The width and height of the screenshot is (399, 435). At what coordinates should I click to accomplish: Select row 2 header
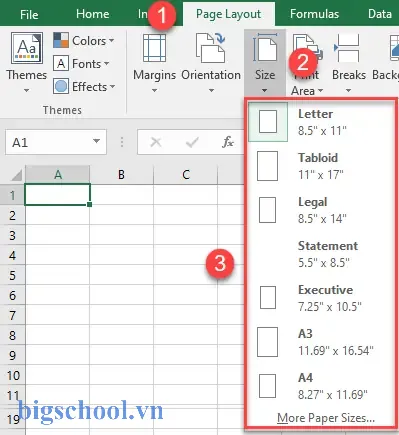coord(12,215)
